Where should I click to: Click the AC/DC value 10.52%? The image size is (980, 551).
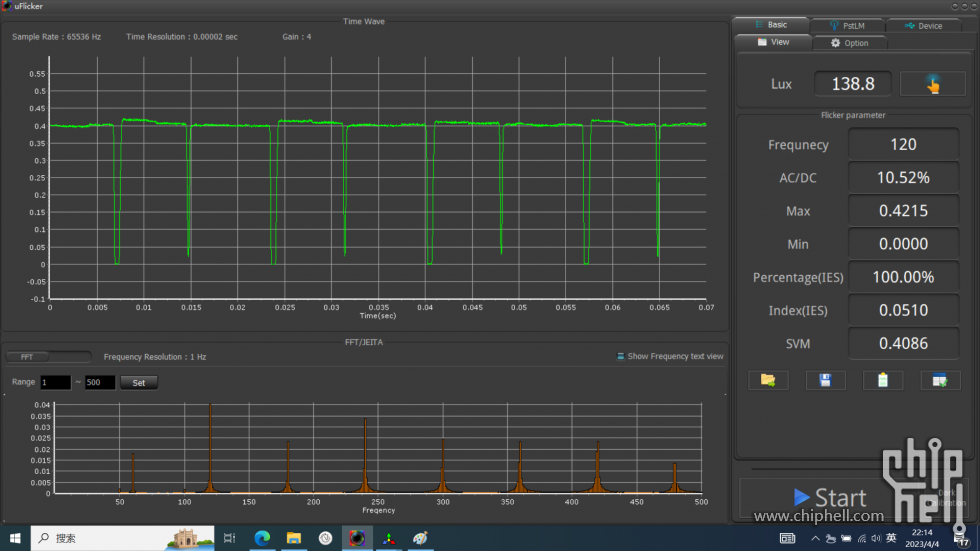pyautogui.click(x=903, y=177)
